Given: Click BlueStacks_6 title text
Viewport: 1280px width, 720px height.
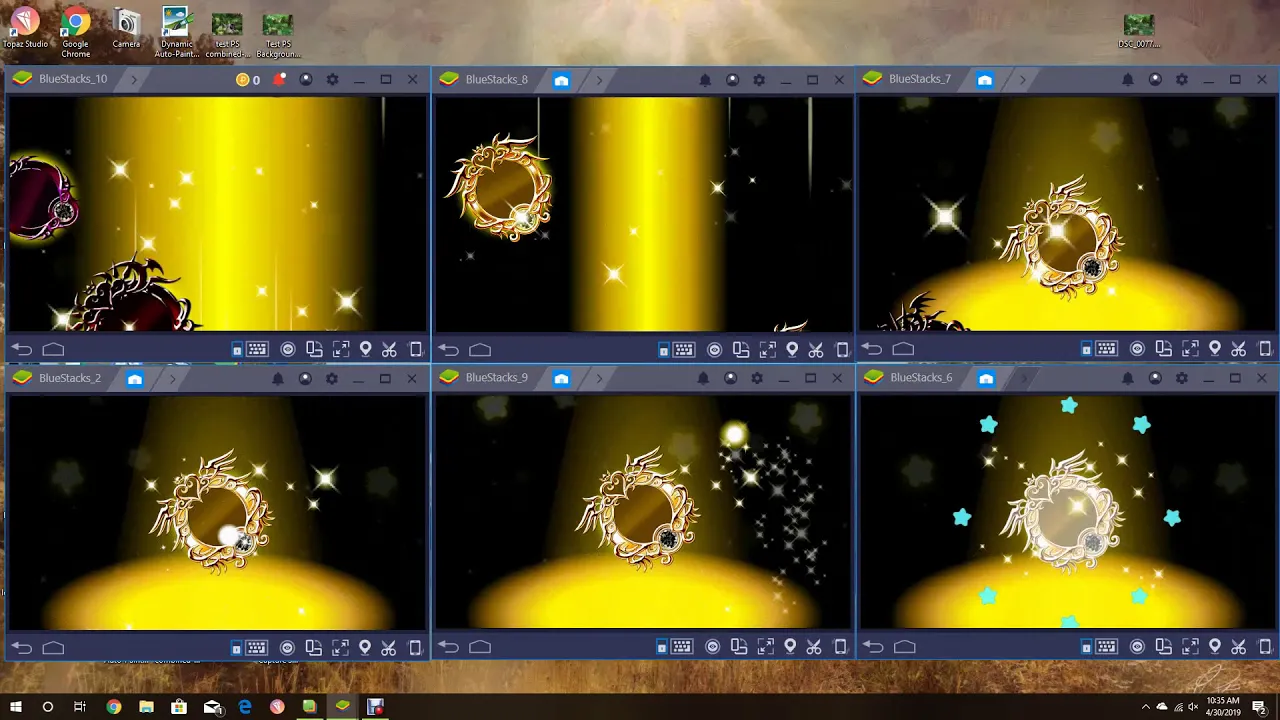Looking at the screenshot, I should [x=921, y=378].
